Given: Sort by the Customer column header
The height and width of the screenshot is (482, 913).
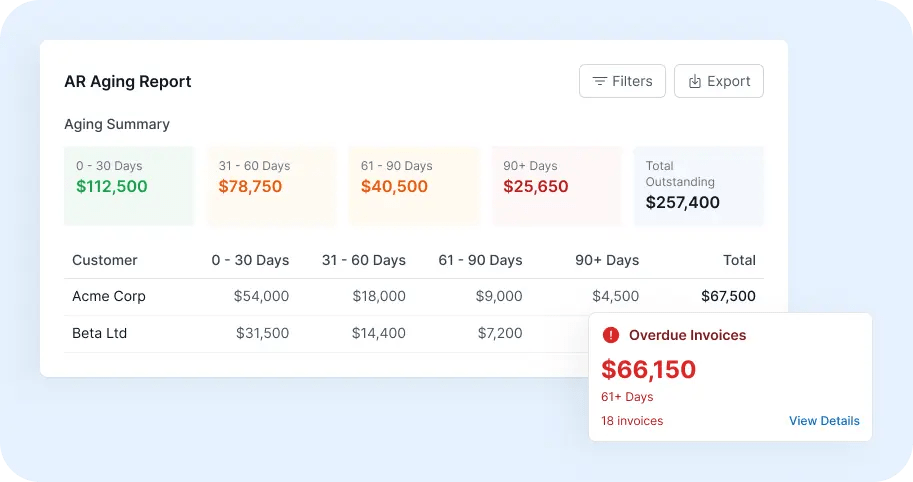Looking at the screenshot, I should tap(105, 260).
